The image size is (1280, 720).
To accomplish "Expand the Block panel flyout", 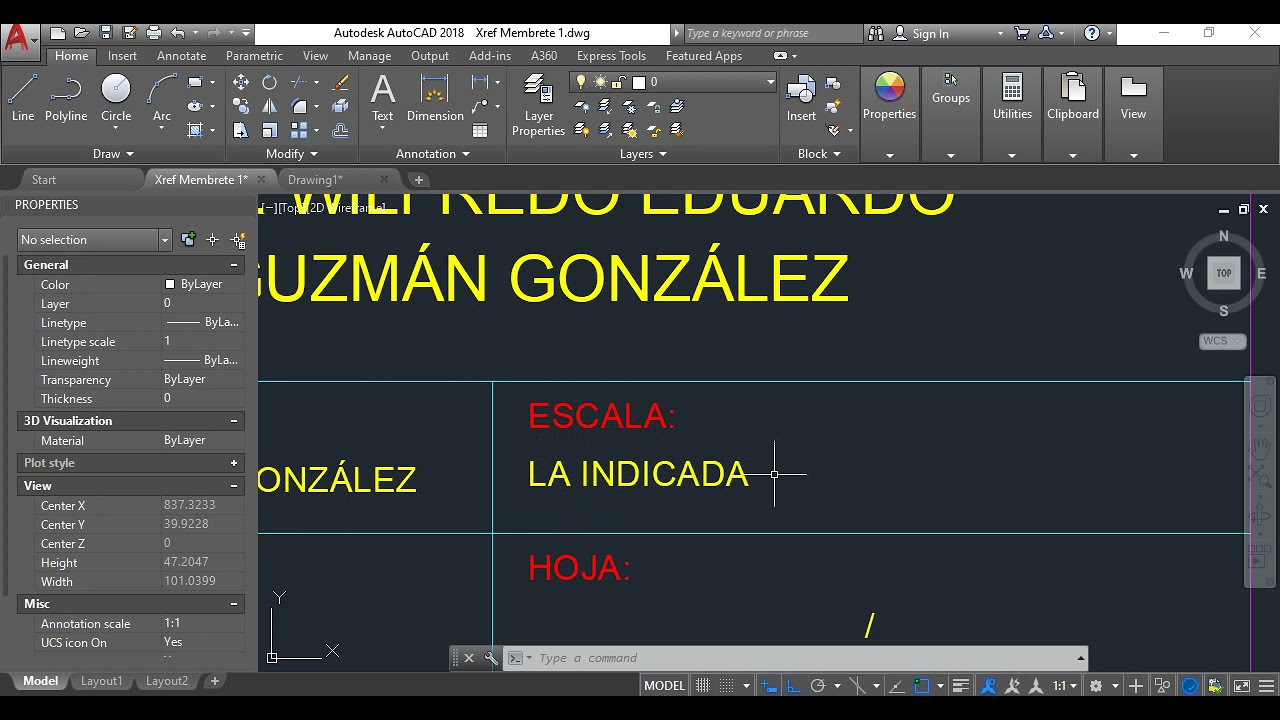I will coord(819,154).
